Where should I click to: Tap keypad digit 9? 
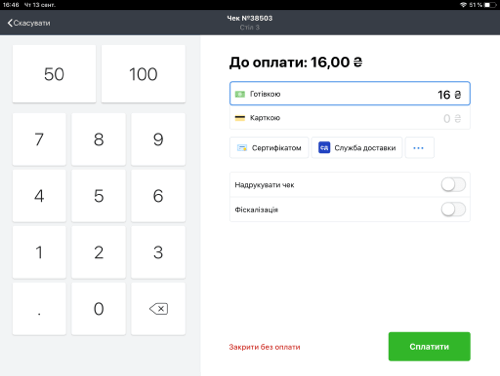(158, 139)
